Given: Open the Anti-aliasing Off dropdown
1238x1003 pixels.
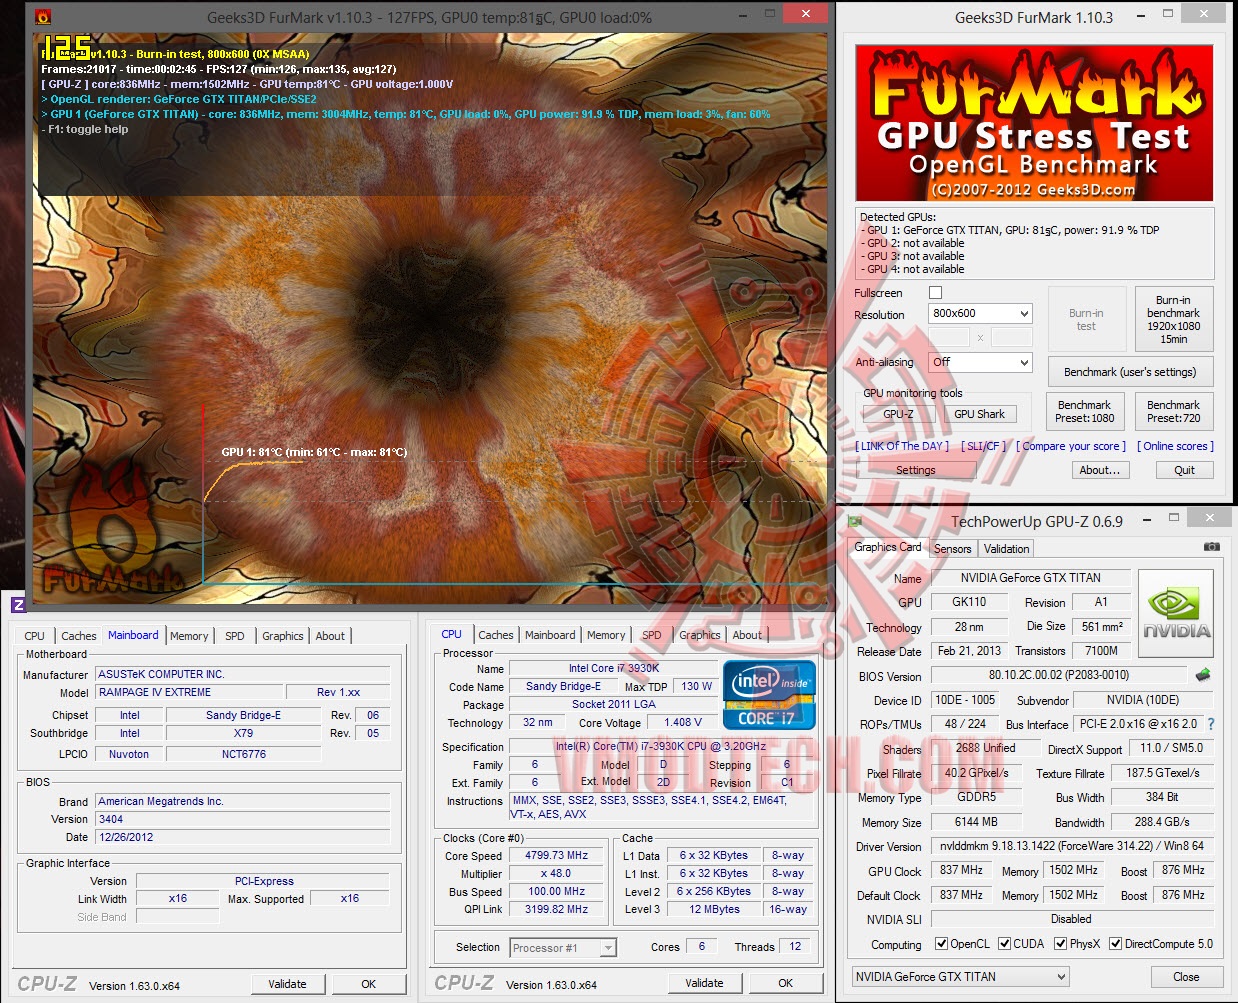Looking at the screenshot, I should (x=979, y=362).
